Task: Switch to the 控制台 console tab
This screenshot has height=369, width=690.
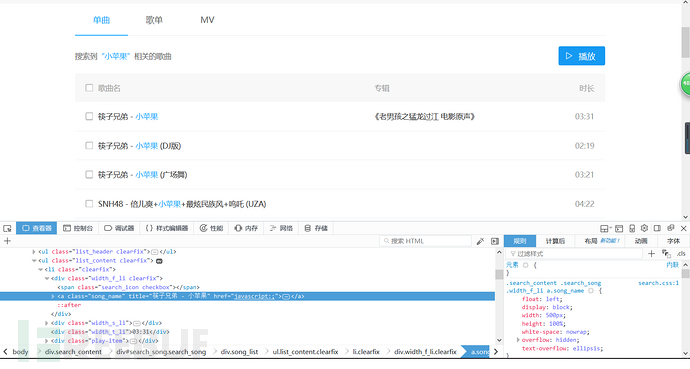Action: [x=78, y=228]
